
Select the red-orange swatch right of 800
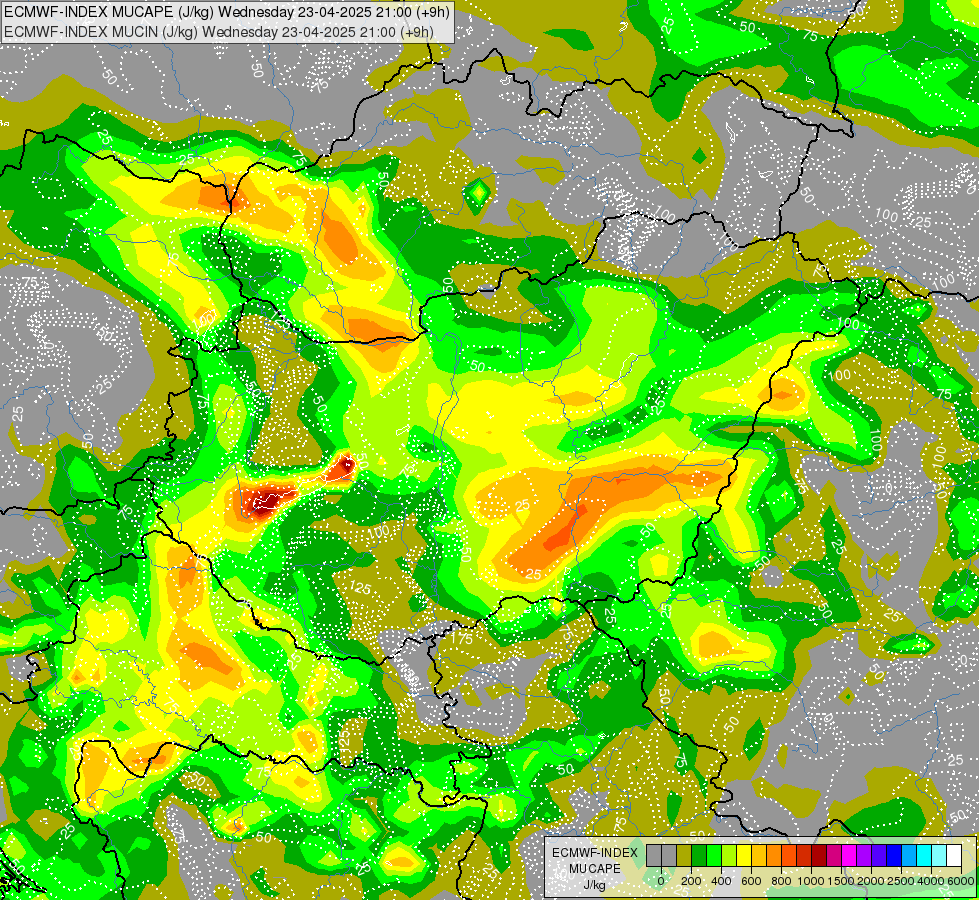point(789,856)
